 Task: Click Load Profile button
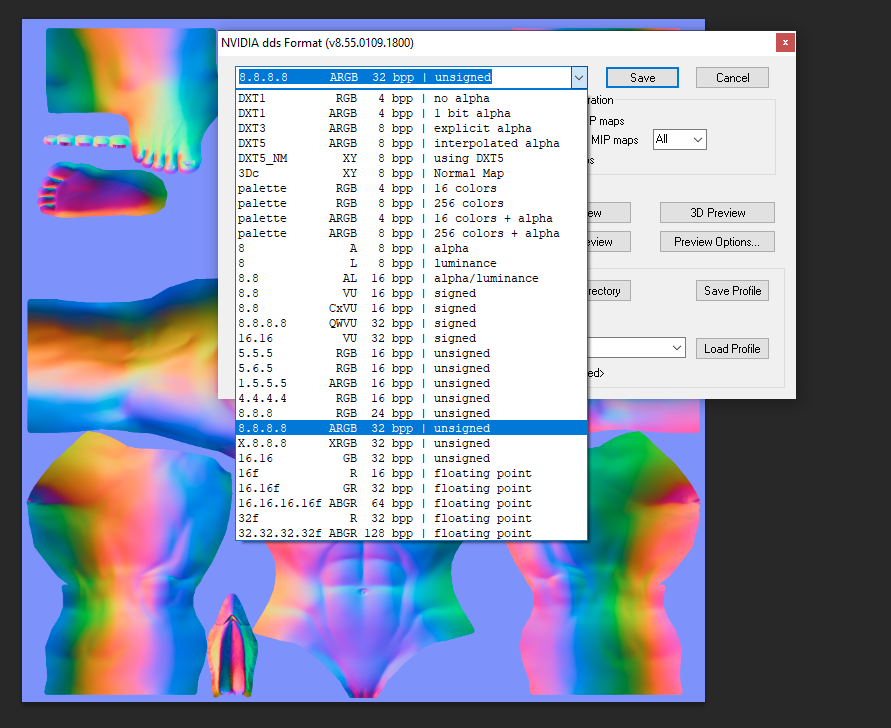point(732,349)
